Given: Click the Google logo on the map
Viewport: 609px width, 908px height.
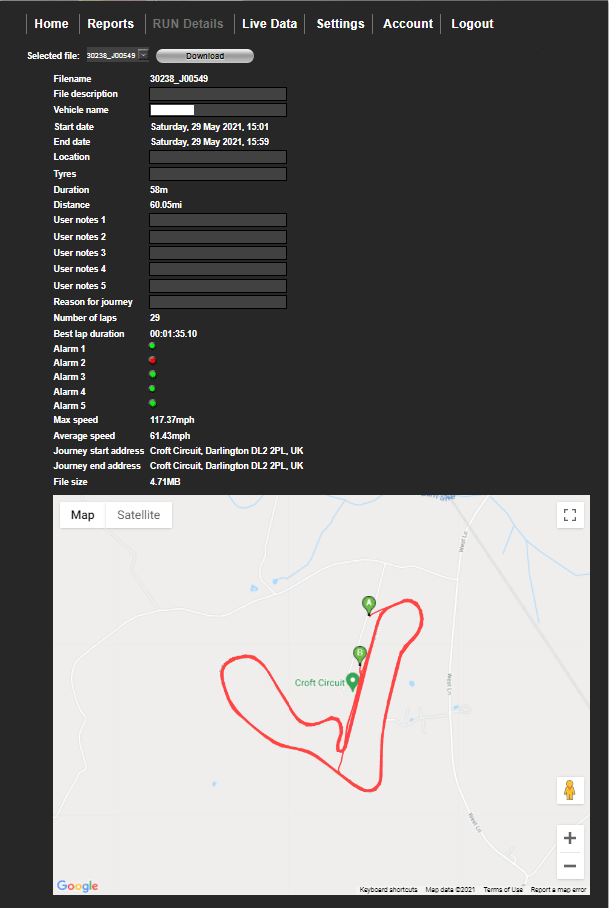Looking at the screenshot, I should coord(77,886).
